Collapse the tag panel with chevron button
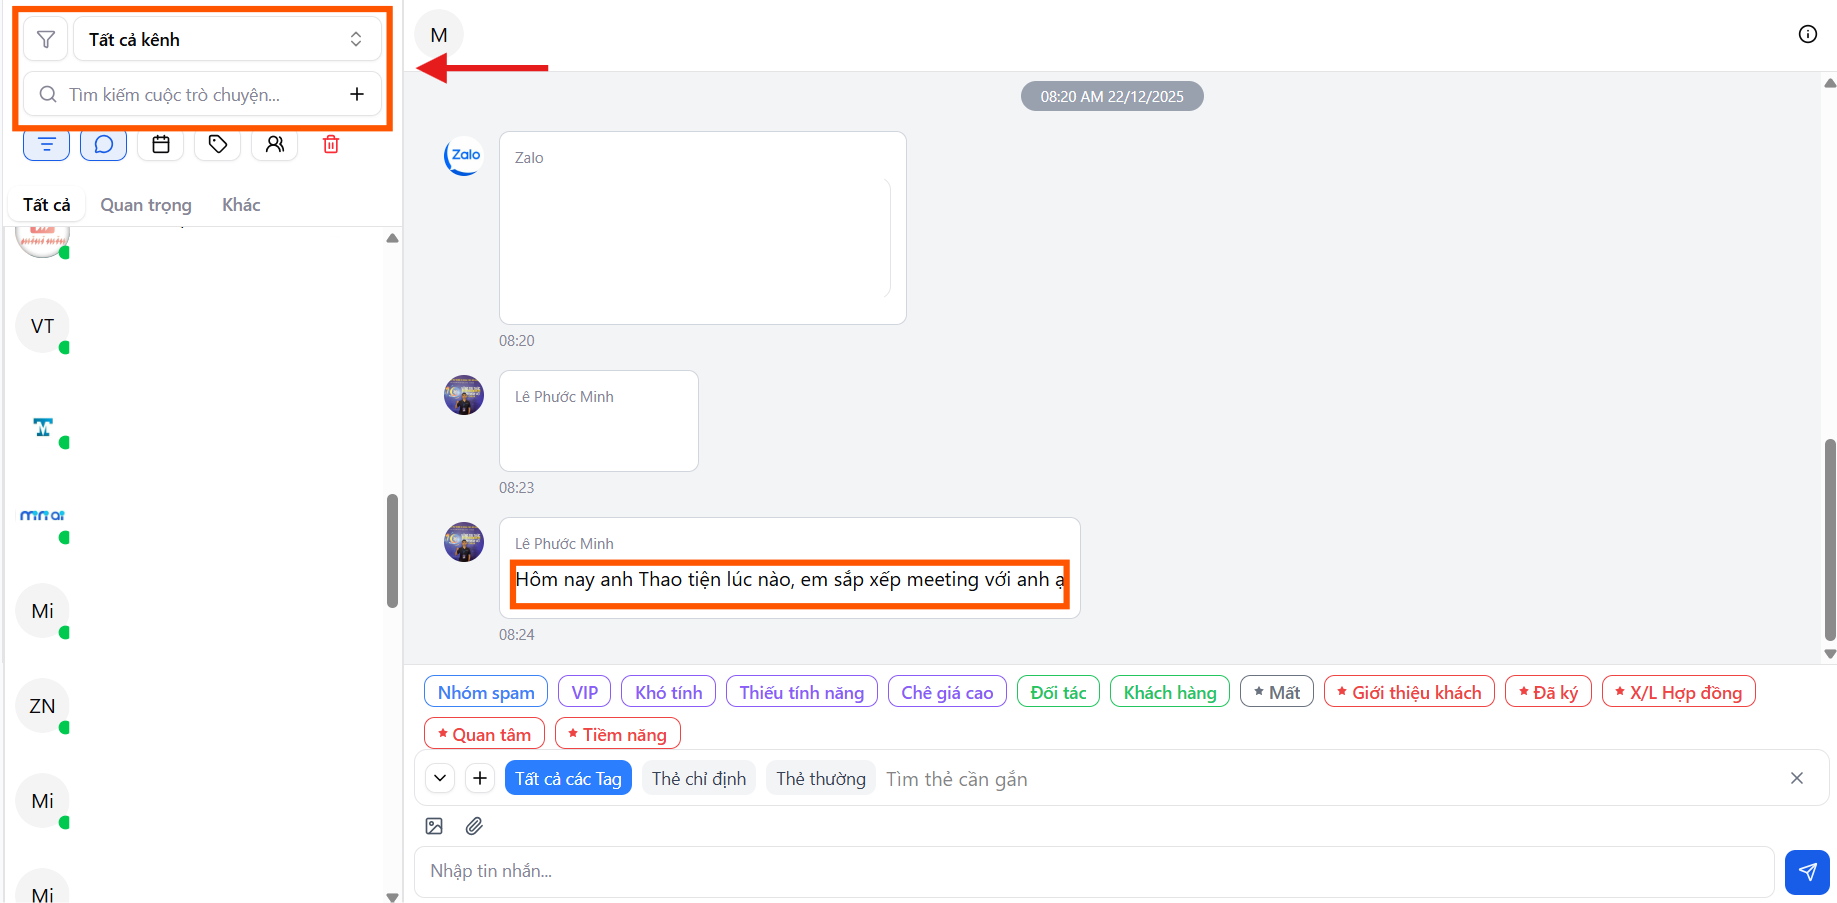Image resolution: width=1837 pixels, height=903 pixels. (440, 778)
